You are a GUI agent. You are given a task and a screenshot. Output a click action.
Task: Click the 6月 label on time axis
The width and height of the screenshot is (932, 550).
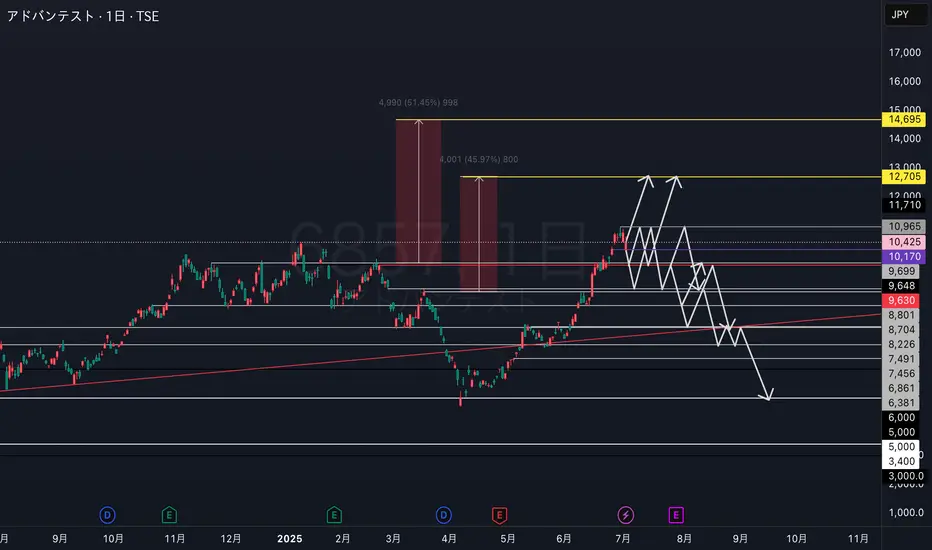coord(563,539)
